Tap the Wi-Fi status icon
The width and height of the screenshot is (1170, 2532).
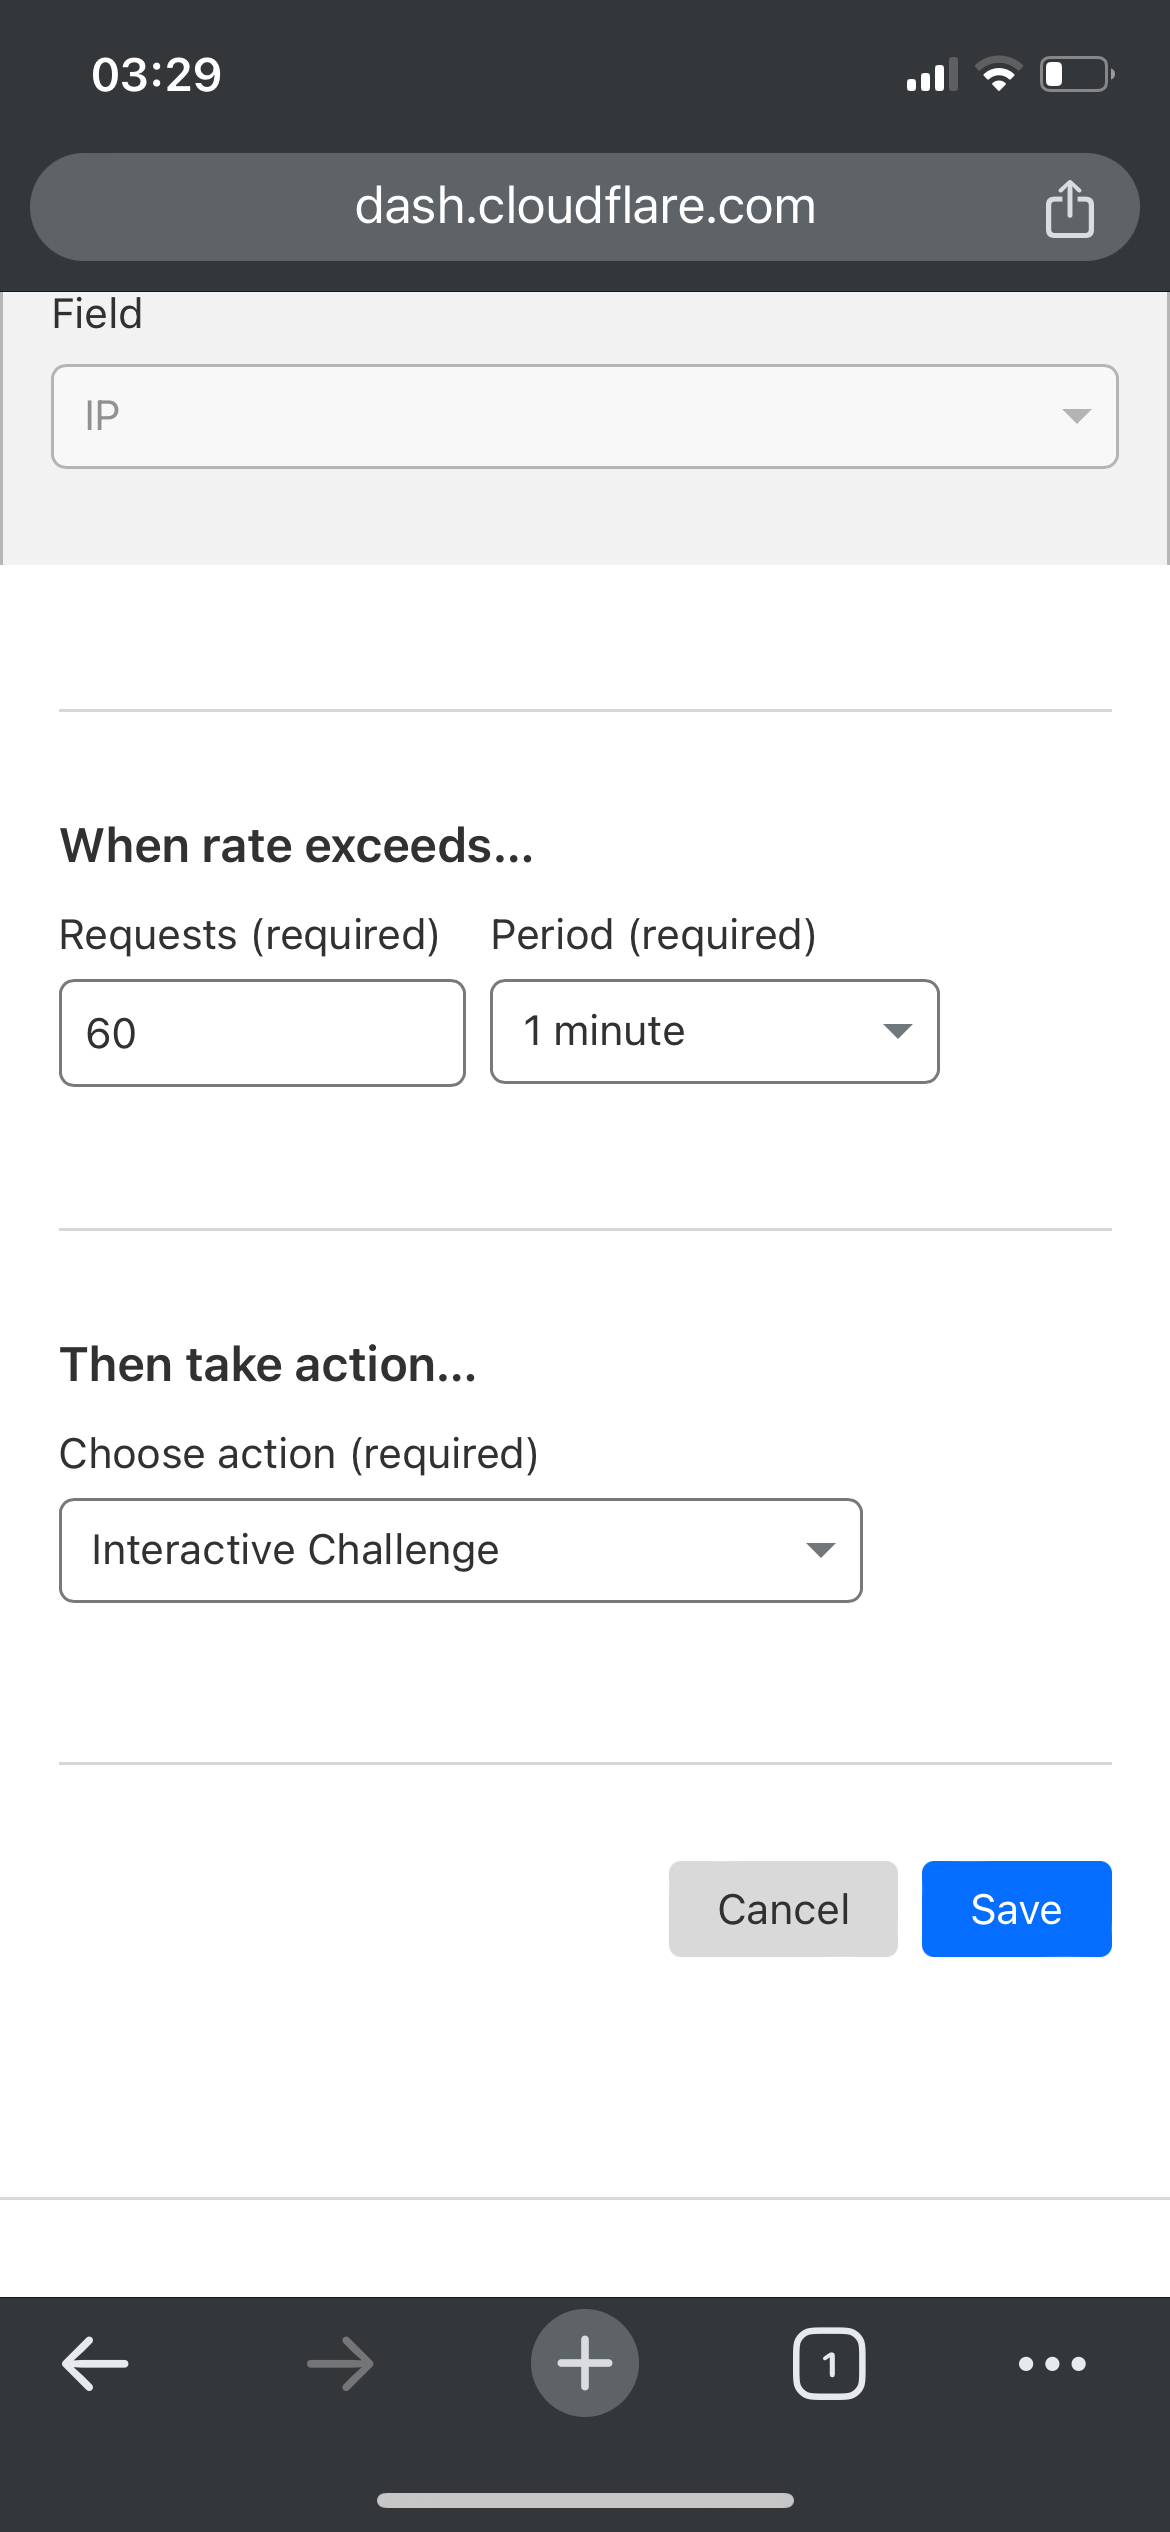click(997, 75)
